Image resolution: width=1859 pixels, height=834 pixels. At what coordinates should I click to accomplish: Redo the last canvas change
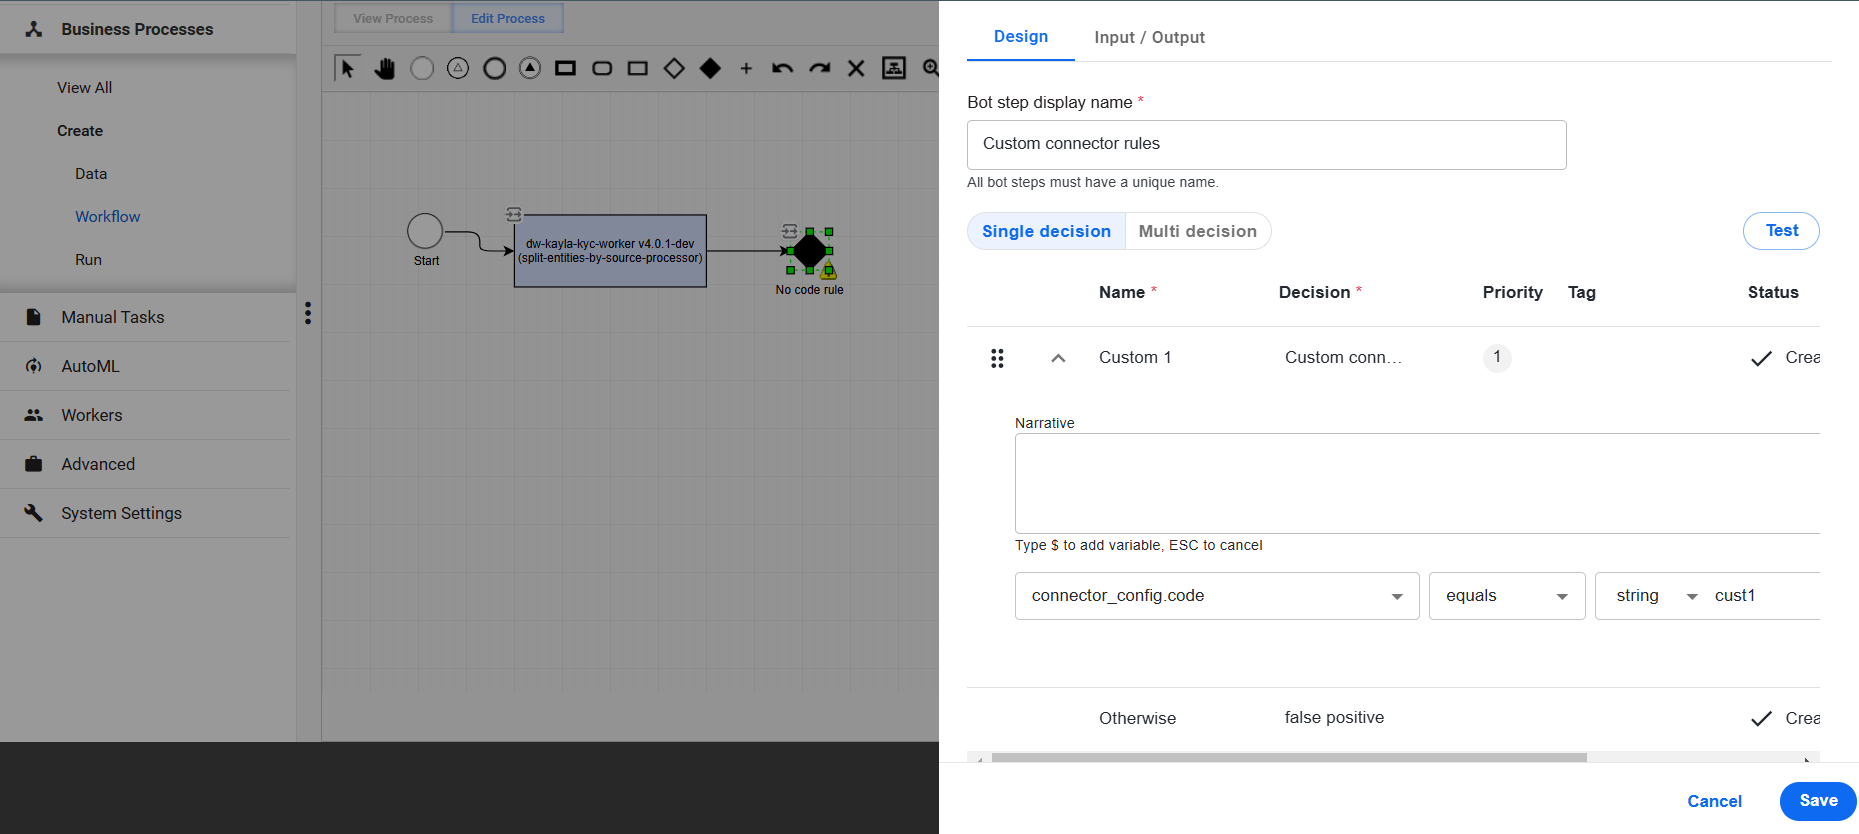(x=819, y=68)
